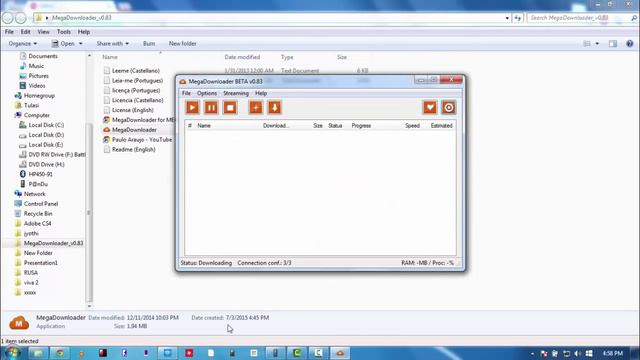Sort files by Type column
The image size is (640, 360).
pyautogui.click(x=287, y=57)
